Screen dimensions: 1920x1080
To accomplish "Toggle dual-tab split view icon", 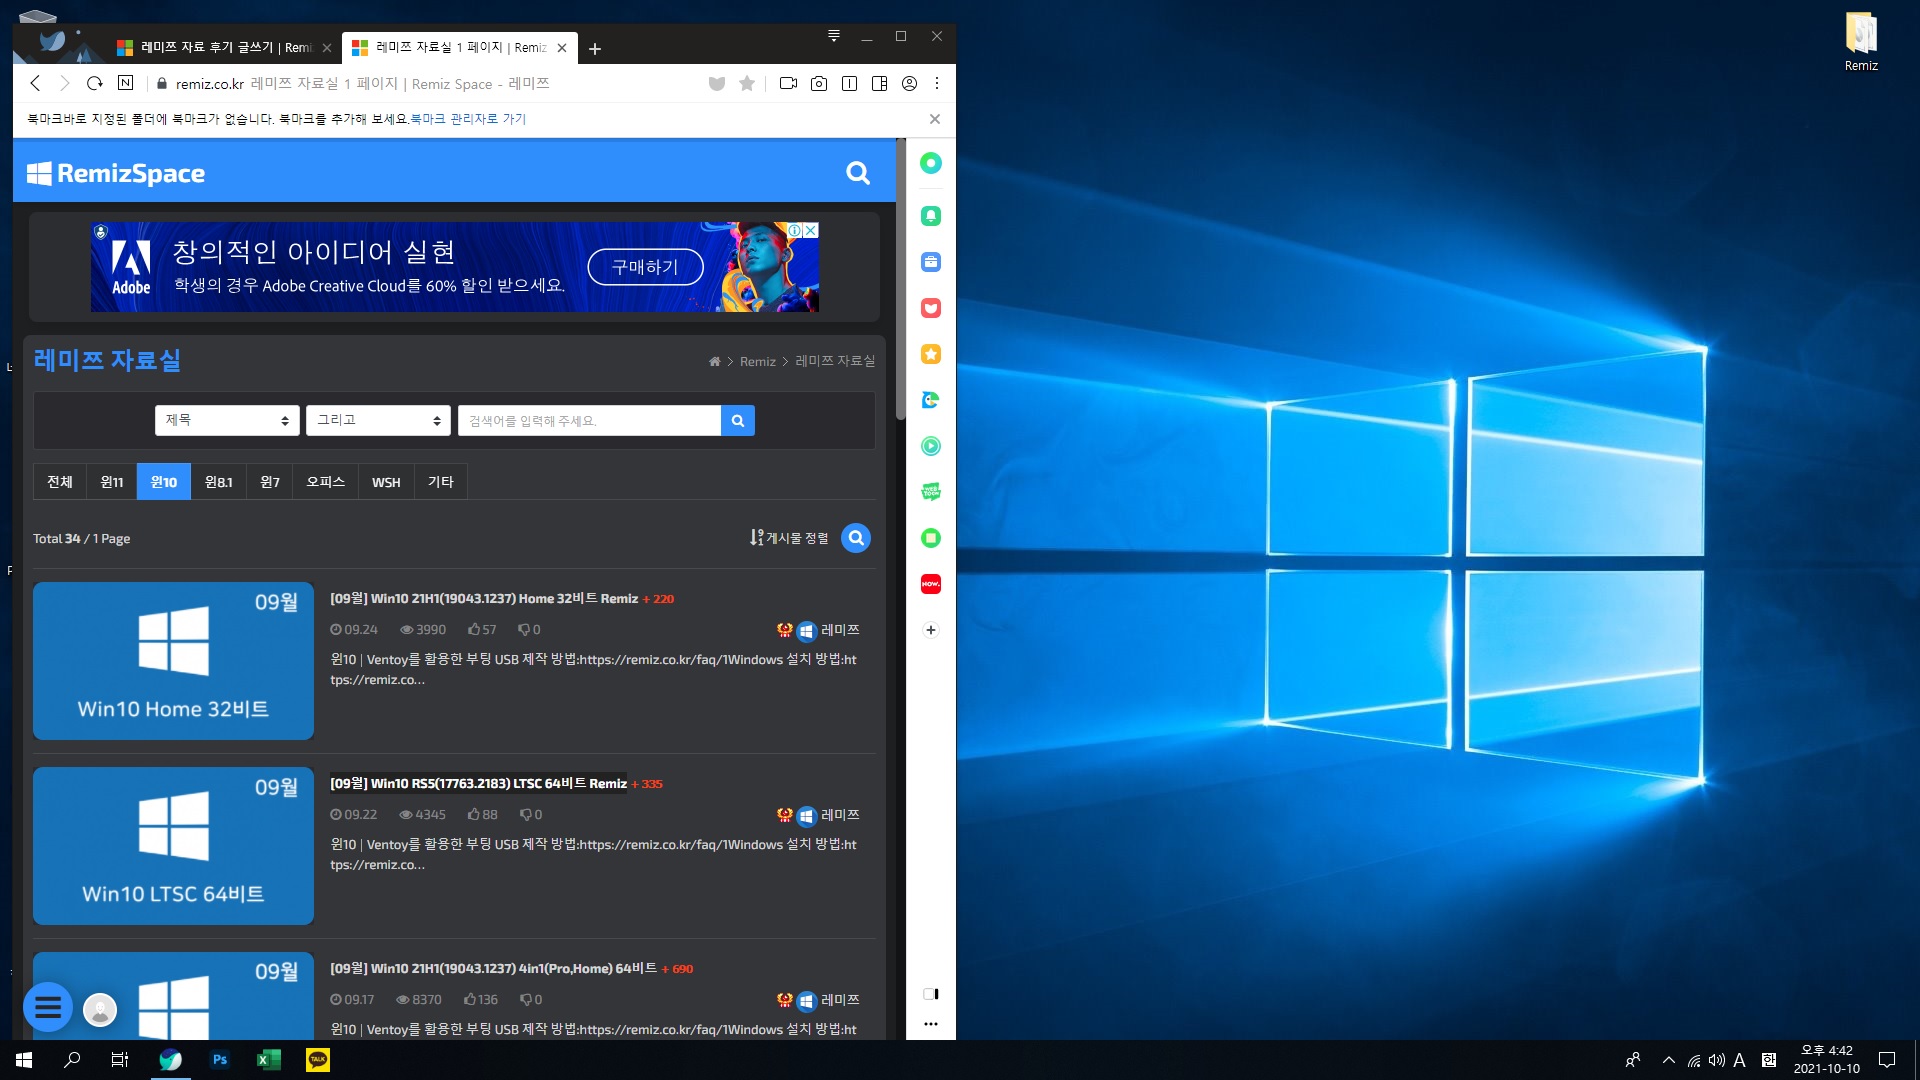I will pyautogui.click(x=849, y=83).
